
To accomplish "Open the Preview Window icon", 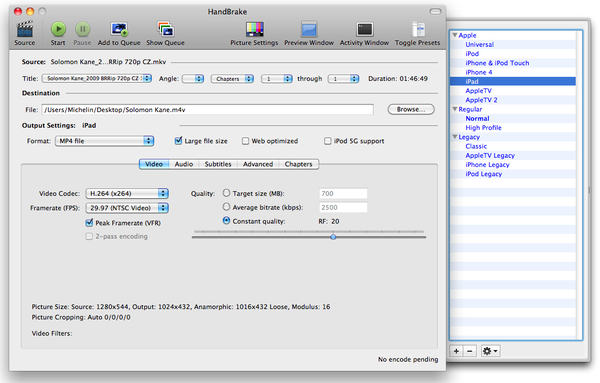I will (309, 29).
